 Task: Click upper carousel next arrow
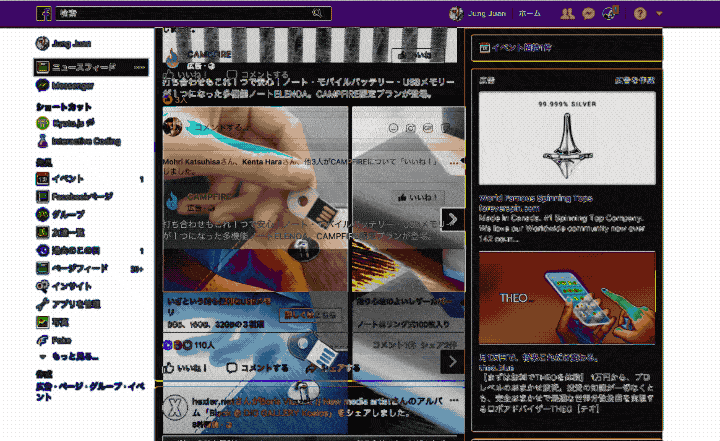tap(452, 219)
